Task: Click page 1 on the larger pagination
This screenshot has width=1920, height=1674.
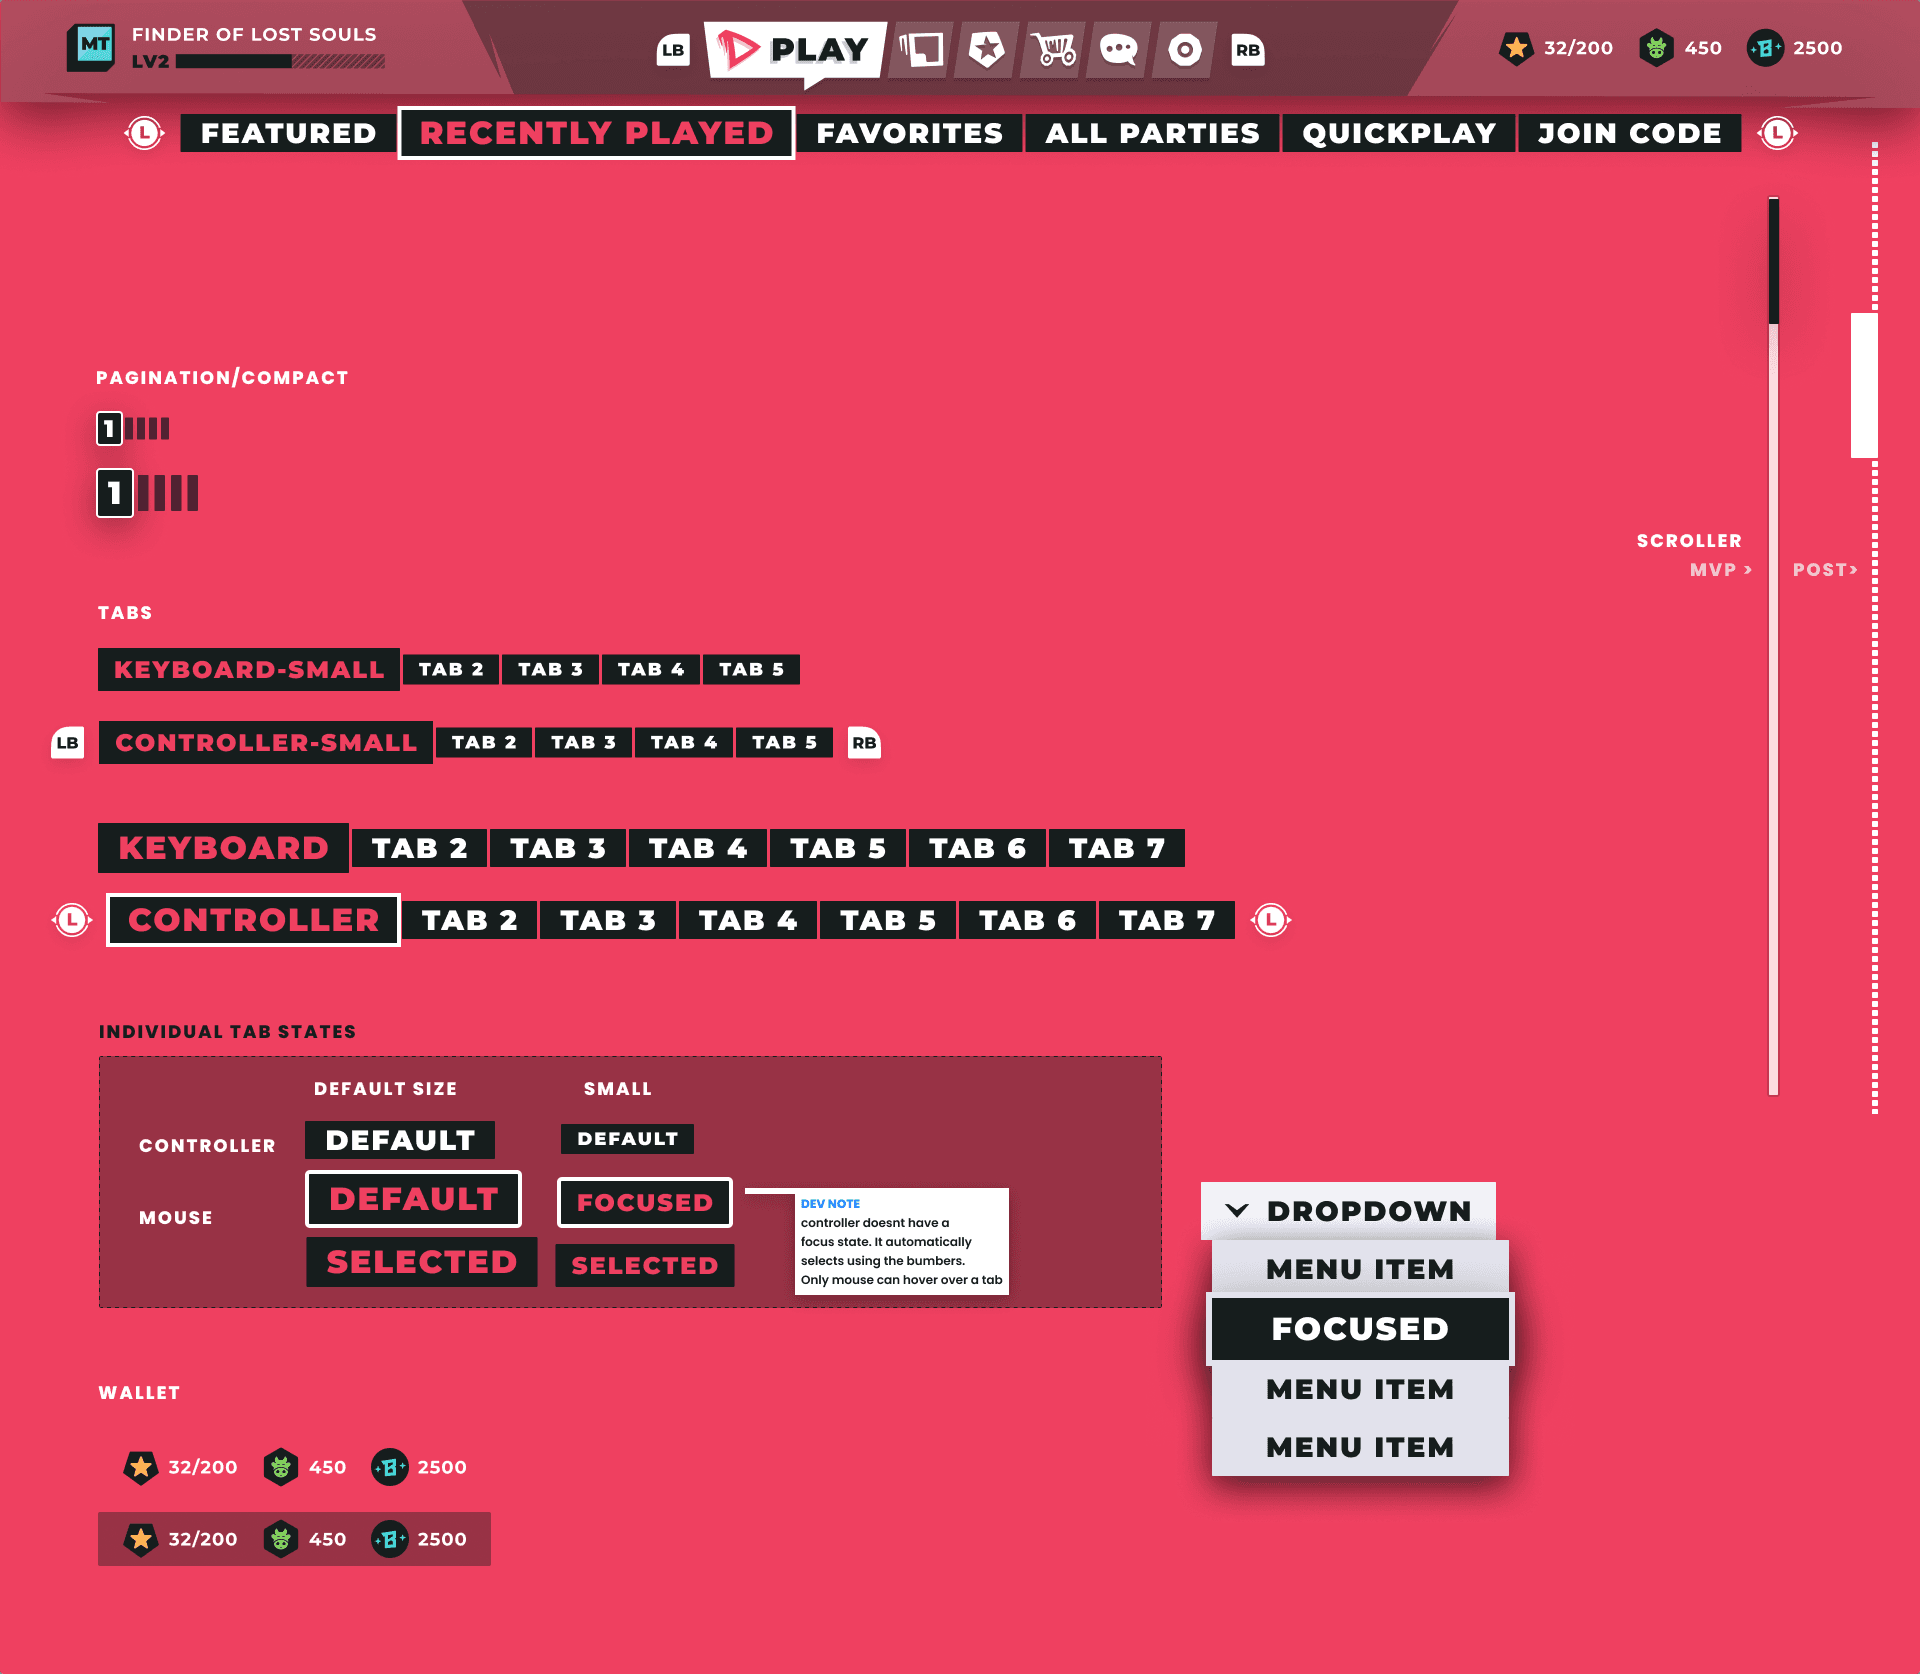Action: 115,493
